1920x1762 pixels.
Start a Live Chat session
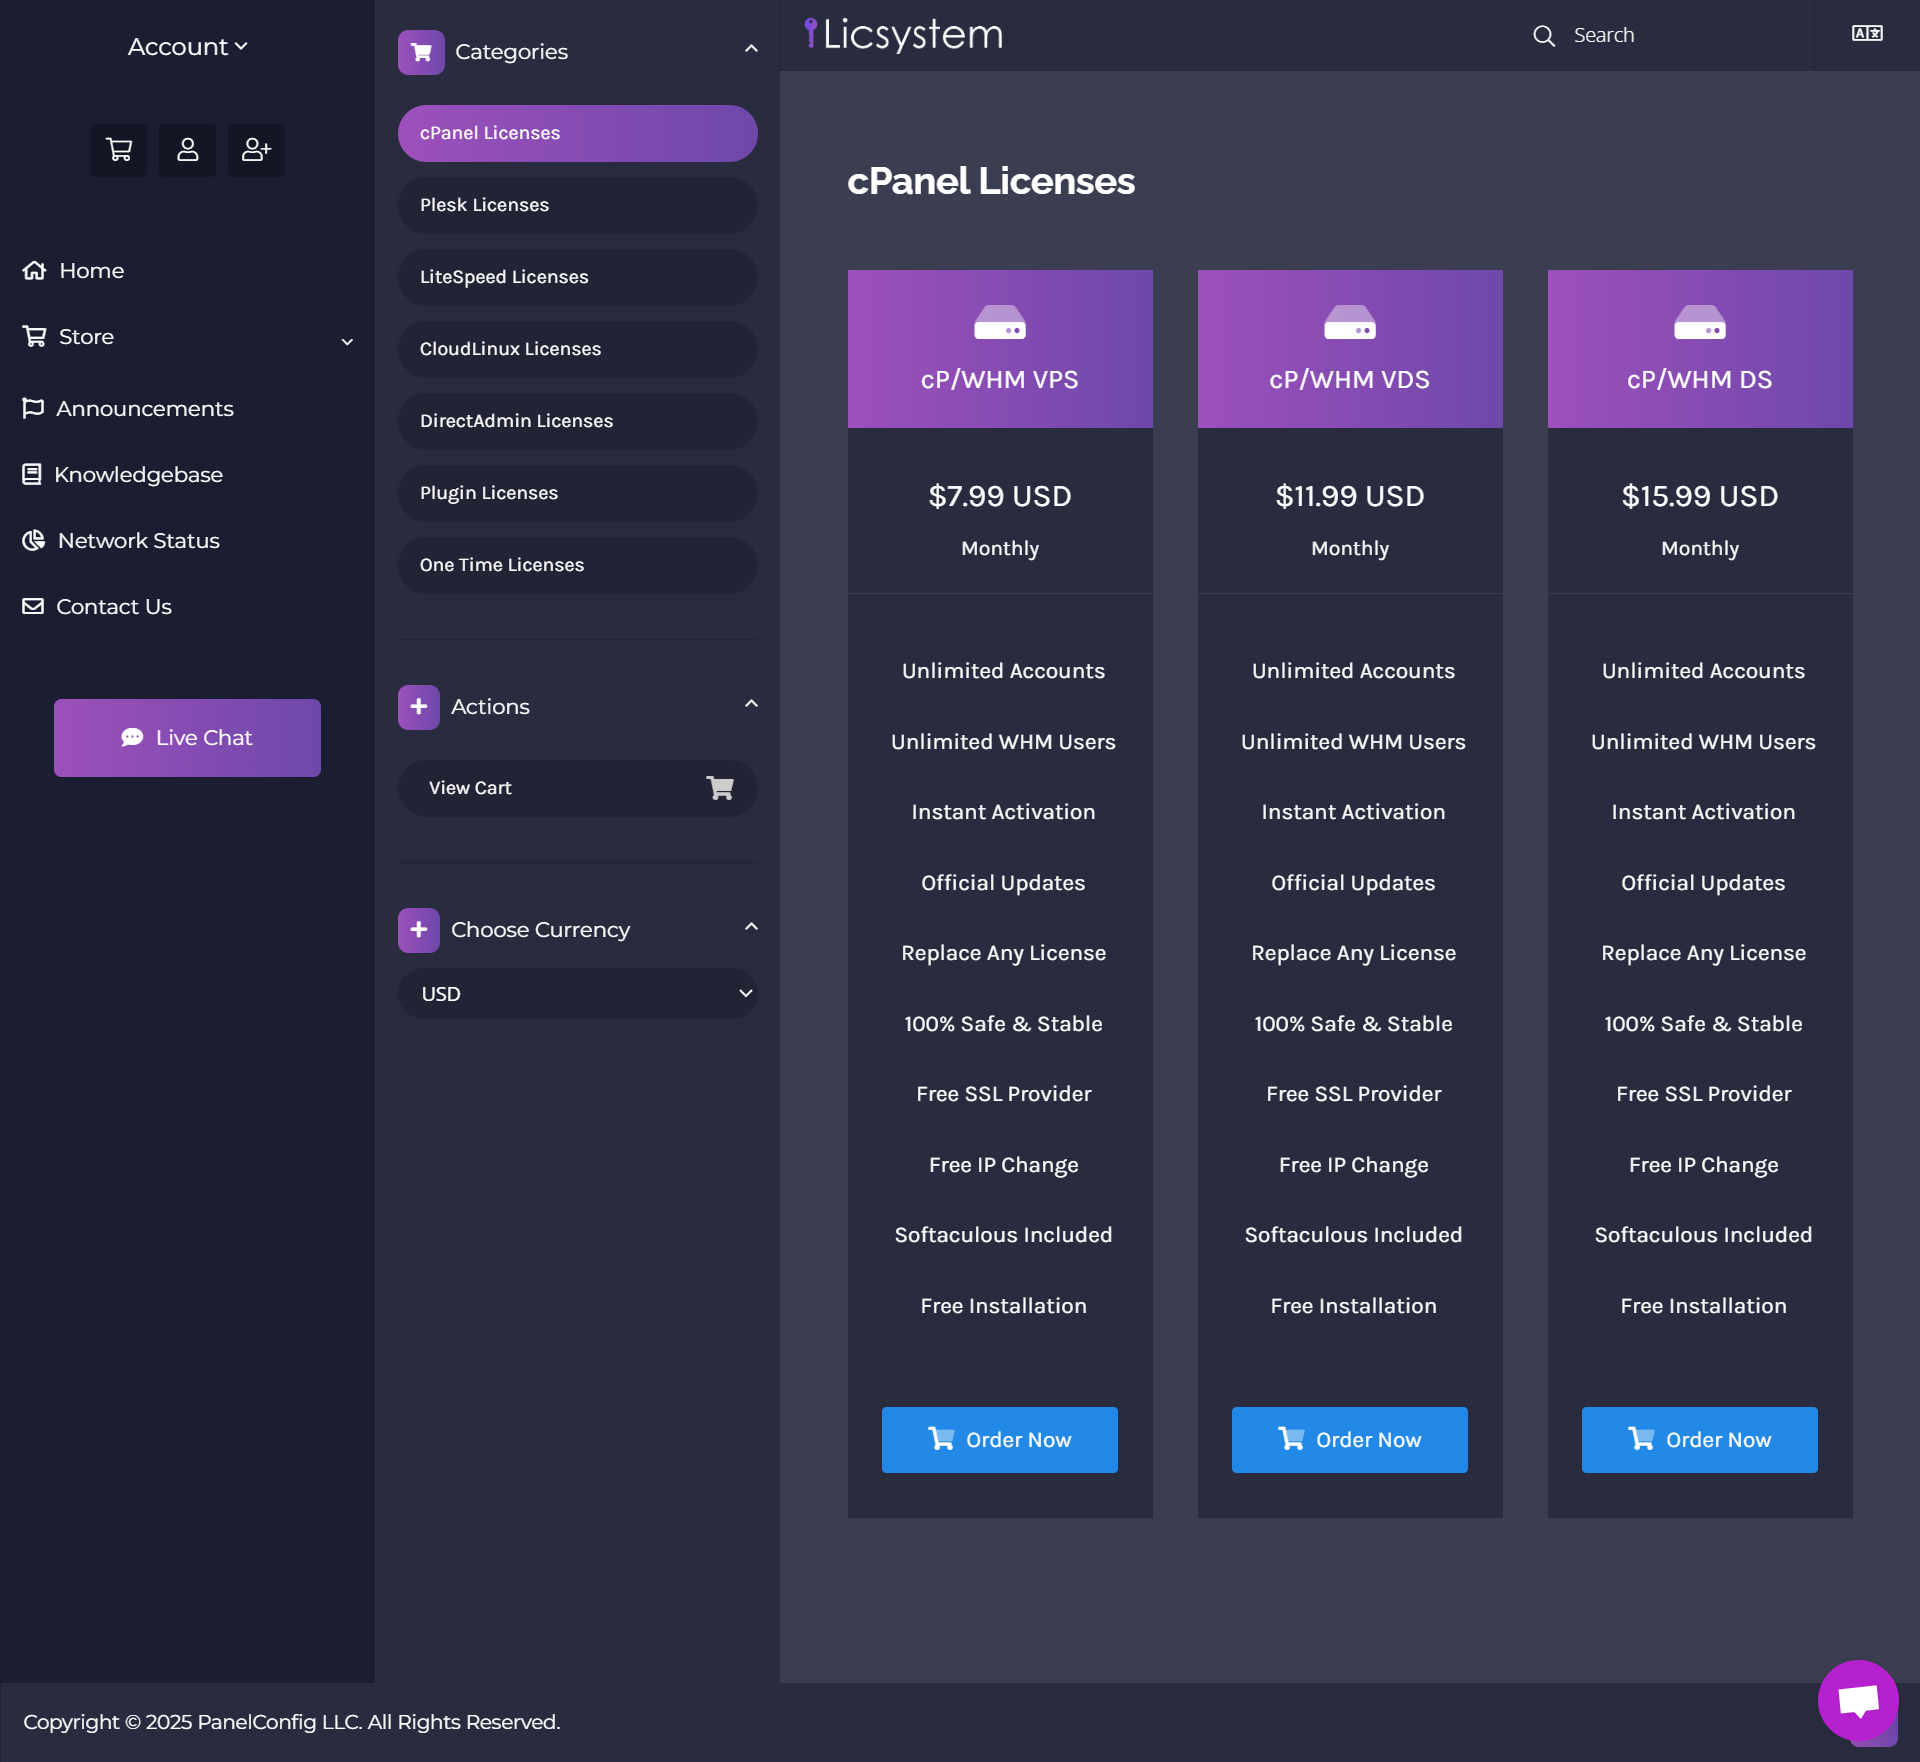187,737
